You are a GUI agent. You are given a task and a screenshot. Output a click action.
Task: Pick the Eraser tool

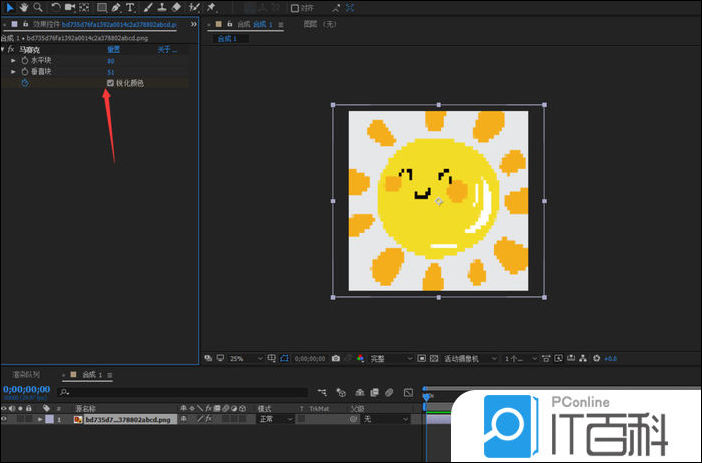point(176,7)
